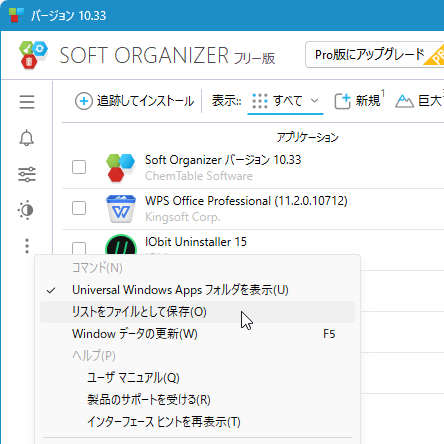This screenshot has width=444, height=444.
Task: Select the Soft Organizer バージョン 10.33 row text
Action: [x=223, y=160]
